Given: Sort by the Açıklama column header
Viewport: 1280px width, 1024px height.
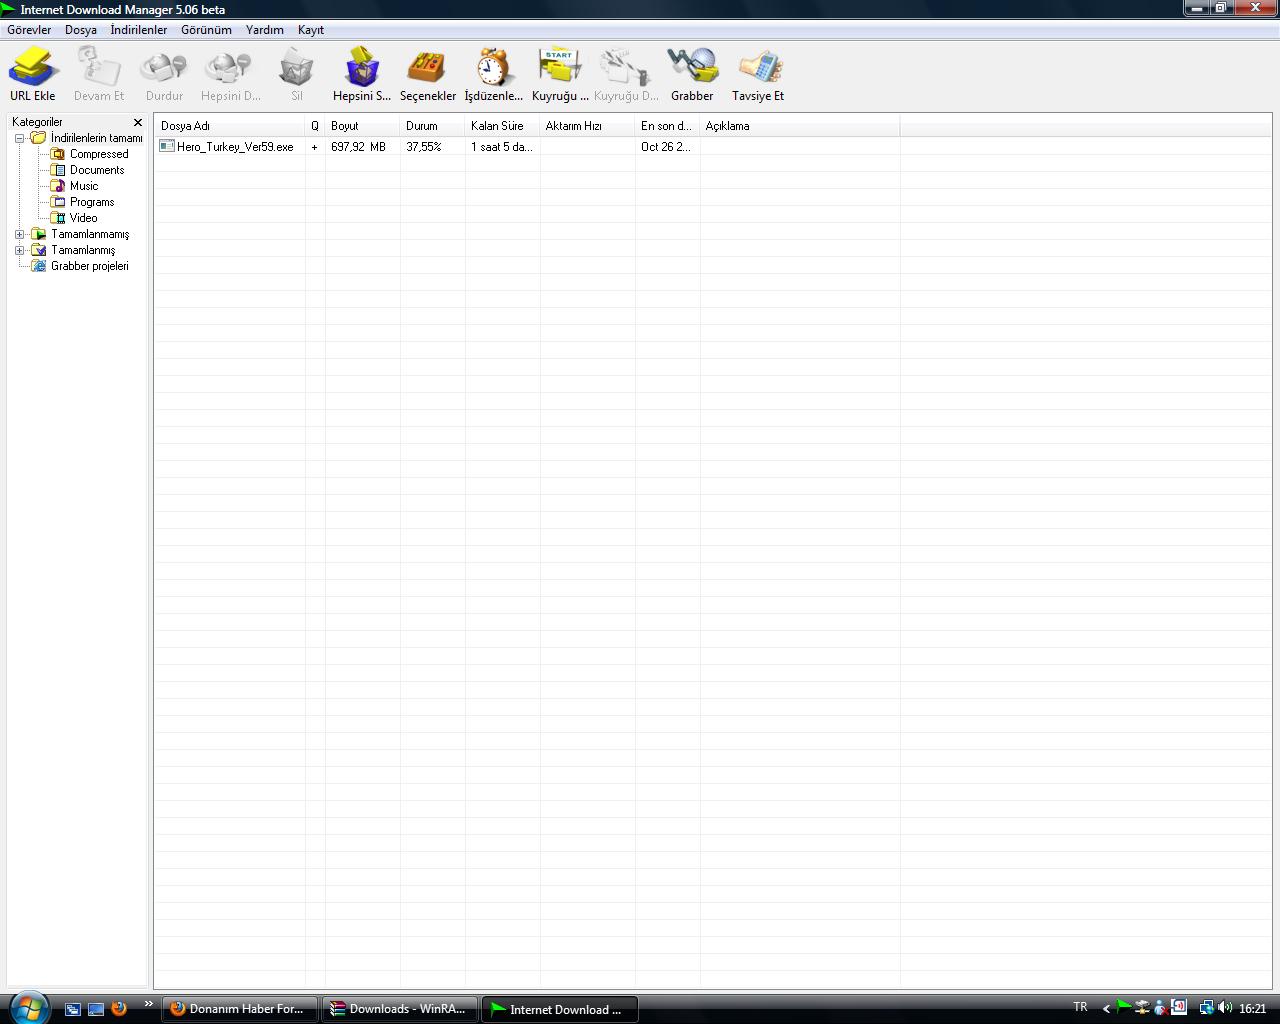Looking at the screenshot, I should tap(800, 126).
